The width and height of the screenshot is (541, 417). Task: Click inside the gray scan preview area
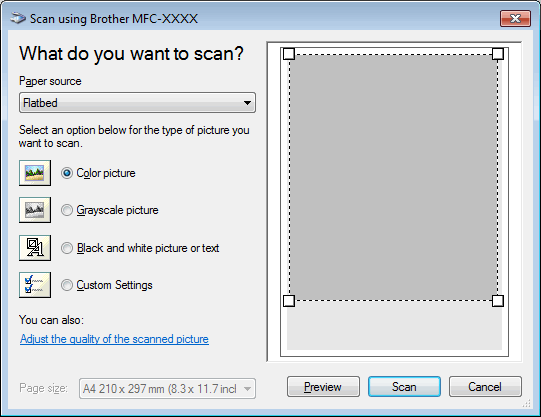[393, 177]
